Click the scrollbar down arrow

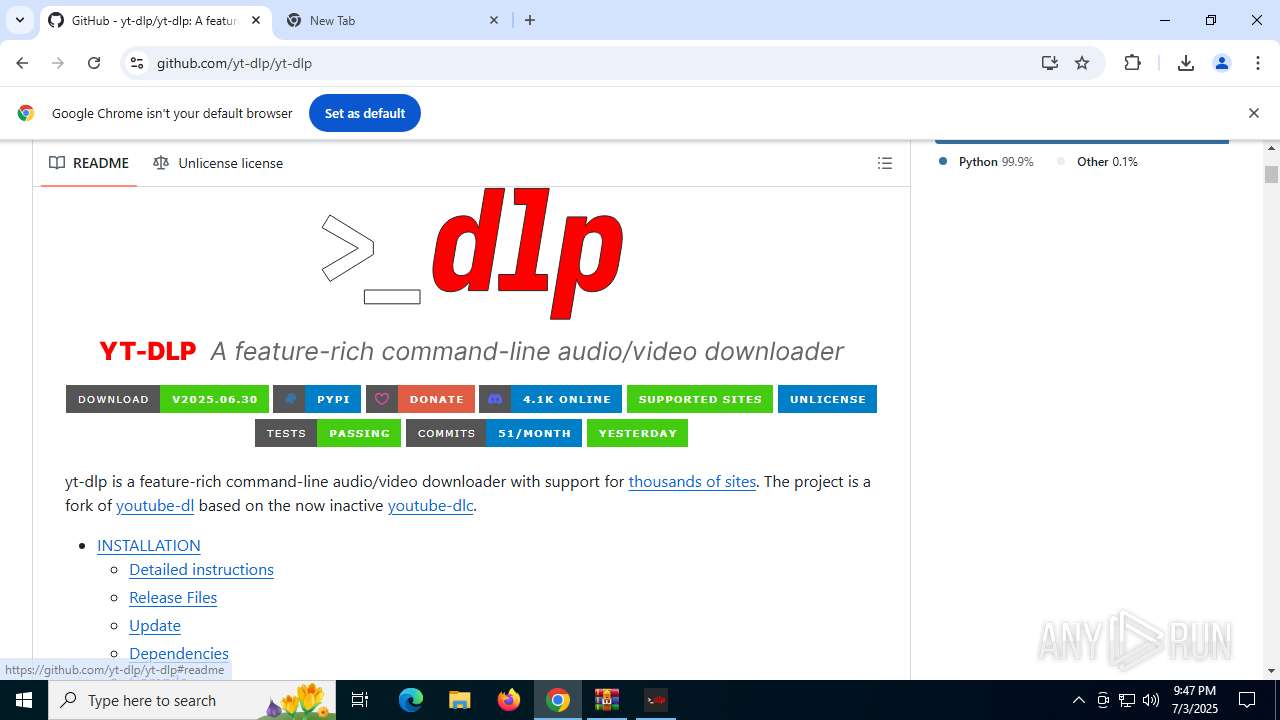tap(1271, 670)
